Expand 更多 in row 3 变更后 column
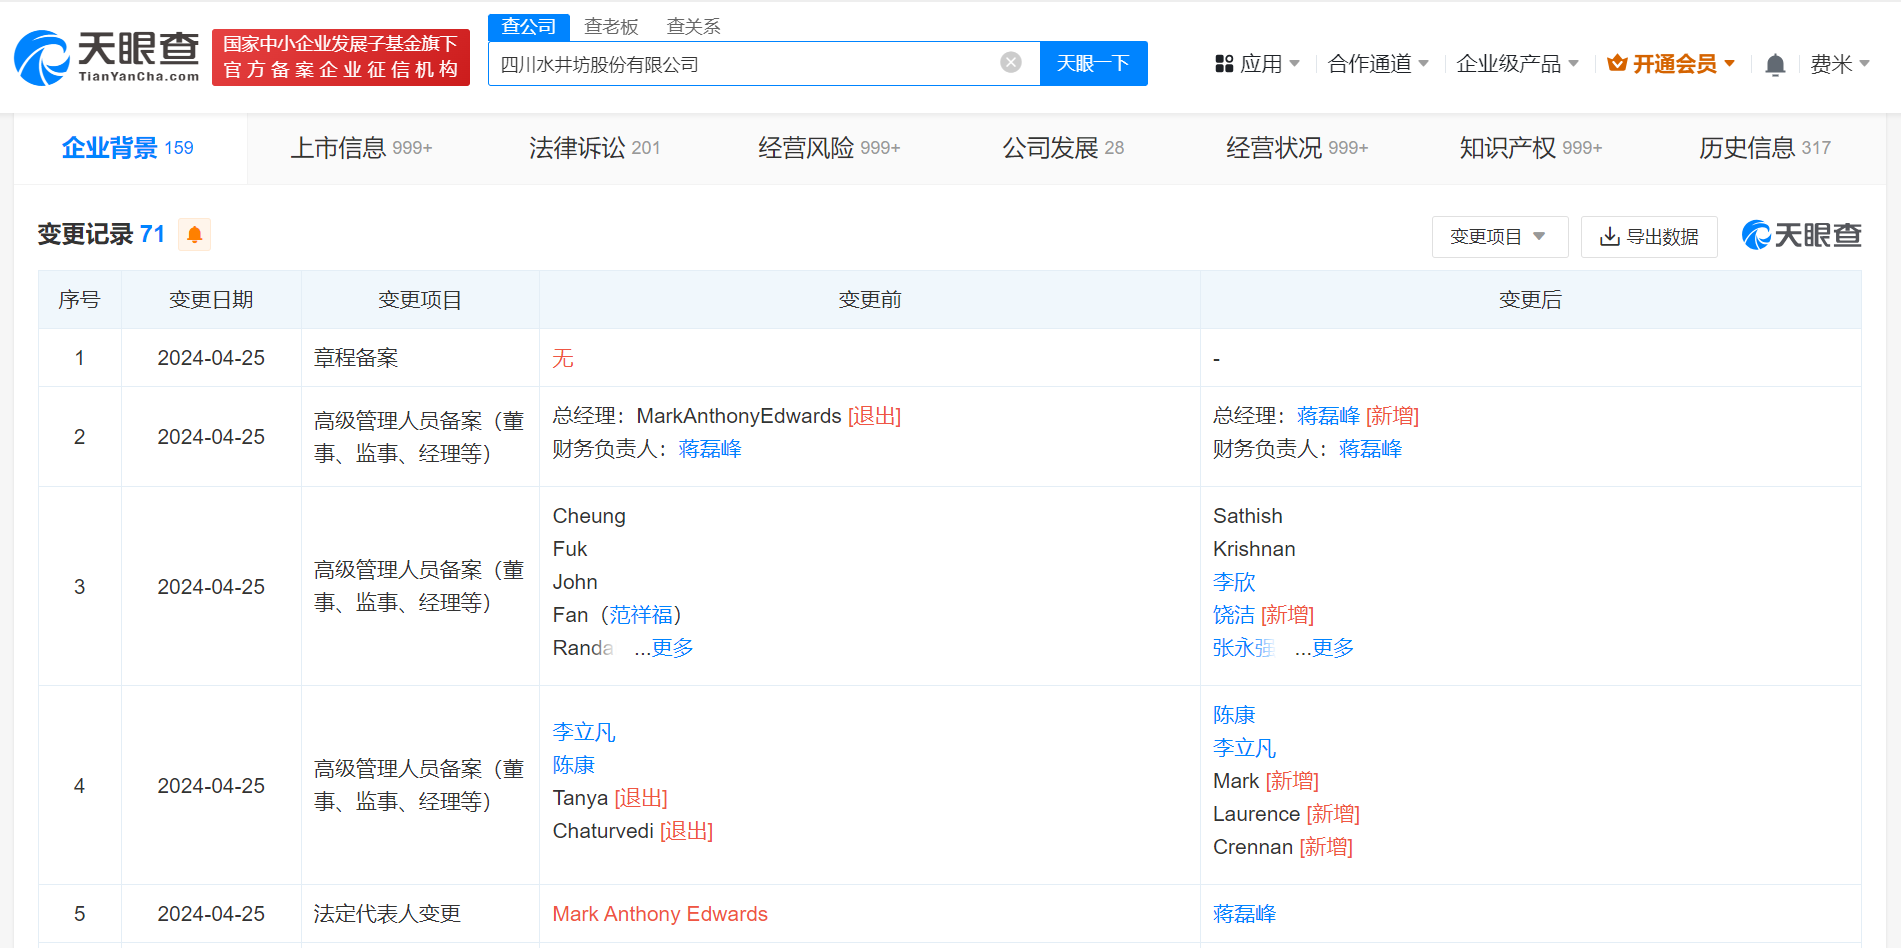The image size is (1901, 948). click(1332, 648)
